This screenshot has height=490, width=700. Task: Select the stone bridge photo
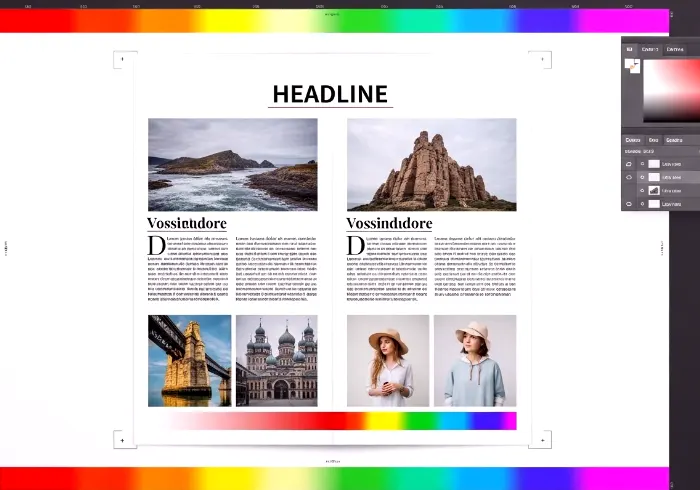(190, 361)
